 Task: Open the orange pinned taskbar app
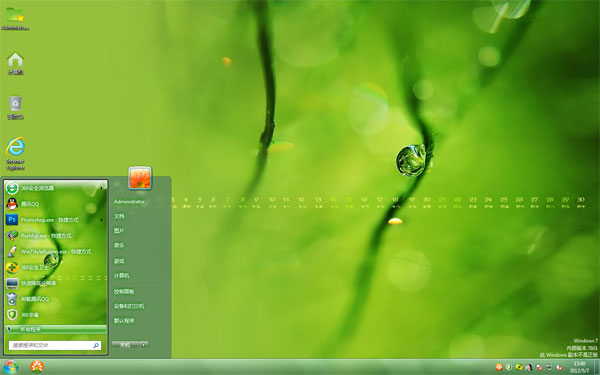click(37, 367)
